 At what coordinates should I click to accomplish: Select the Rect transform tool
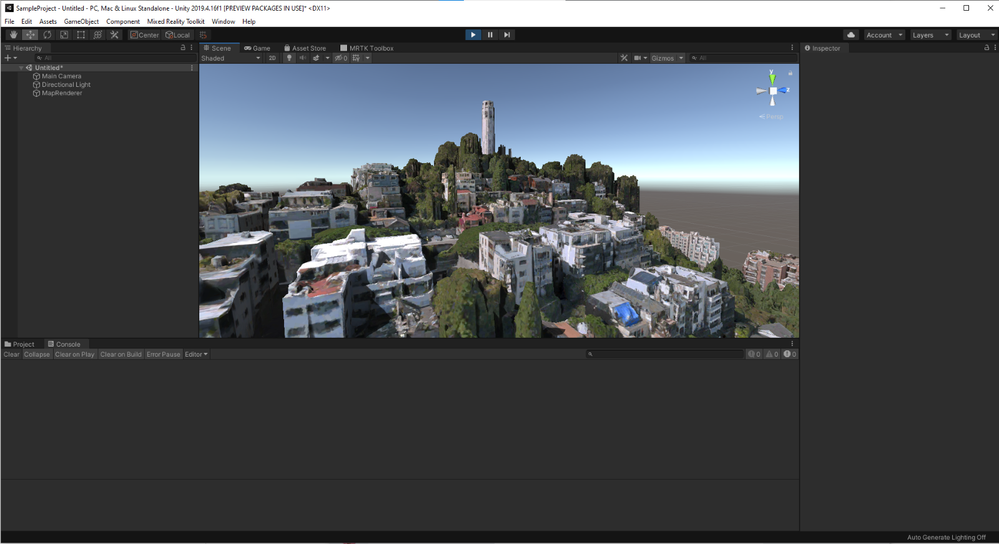[x=81, y=35]
